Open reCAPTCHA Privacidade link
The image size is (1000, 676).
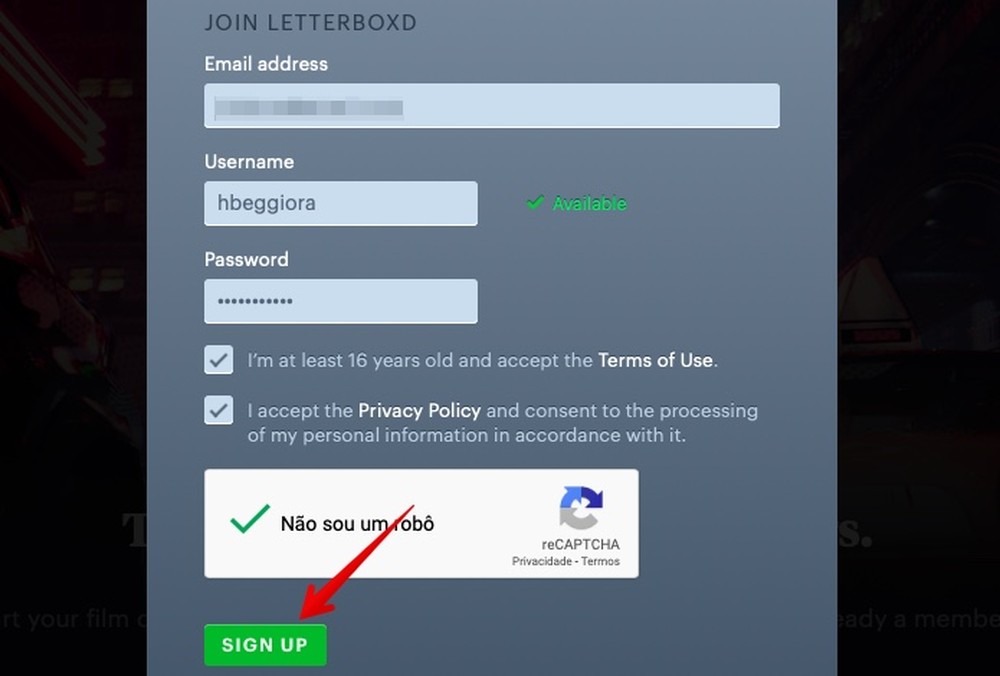(542, 561)
